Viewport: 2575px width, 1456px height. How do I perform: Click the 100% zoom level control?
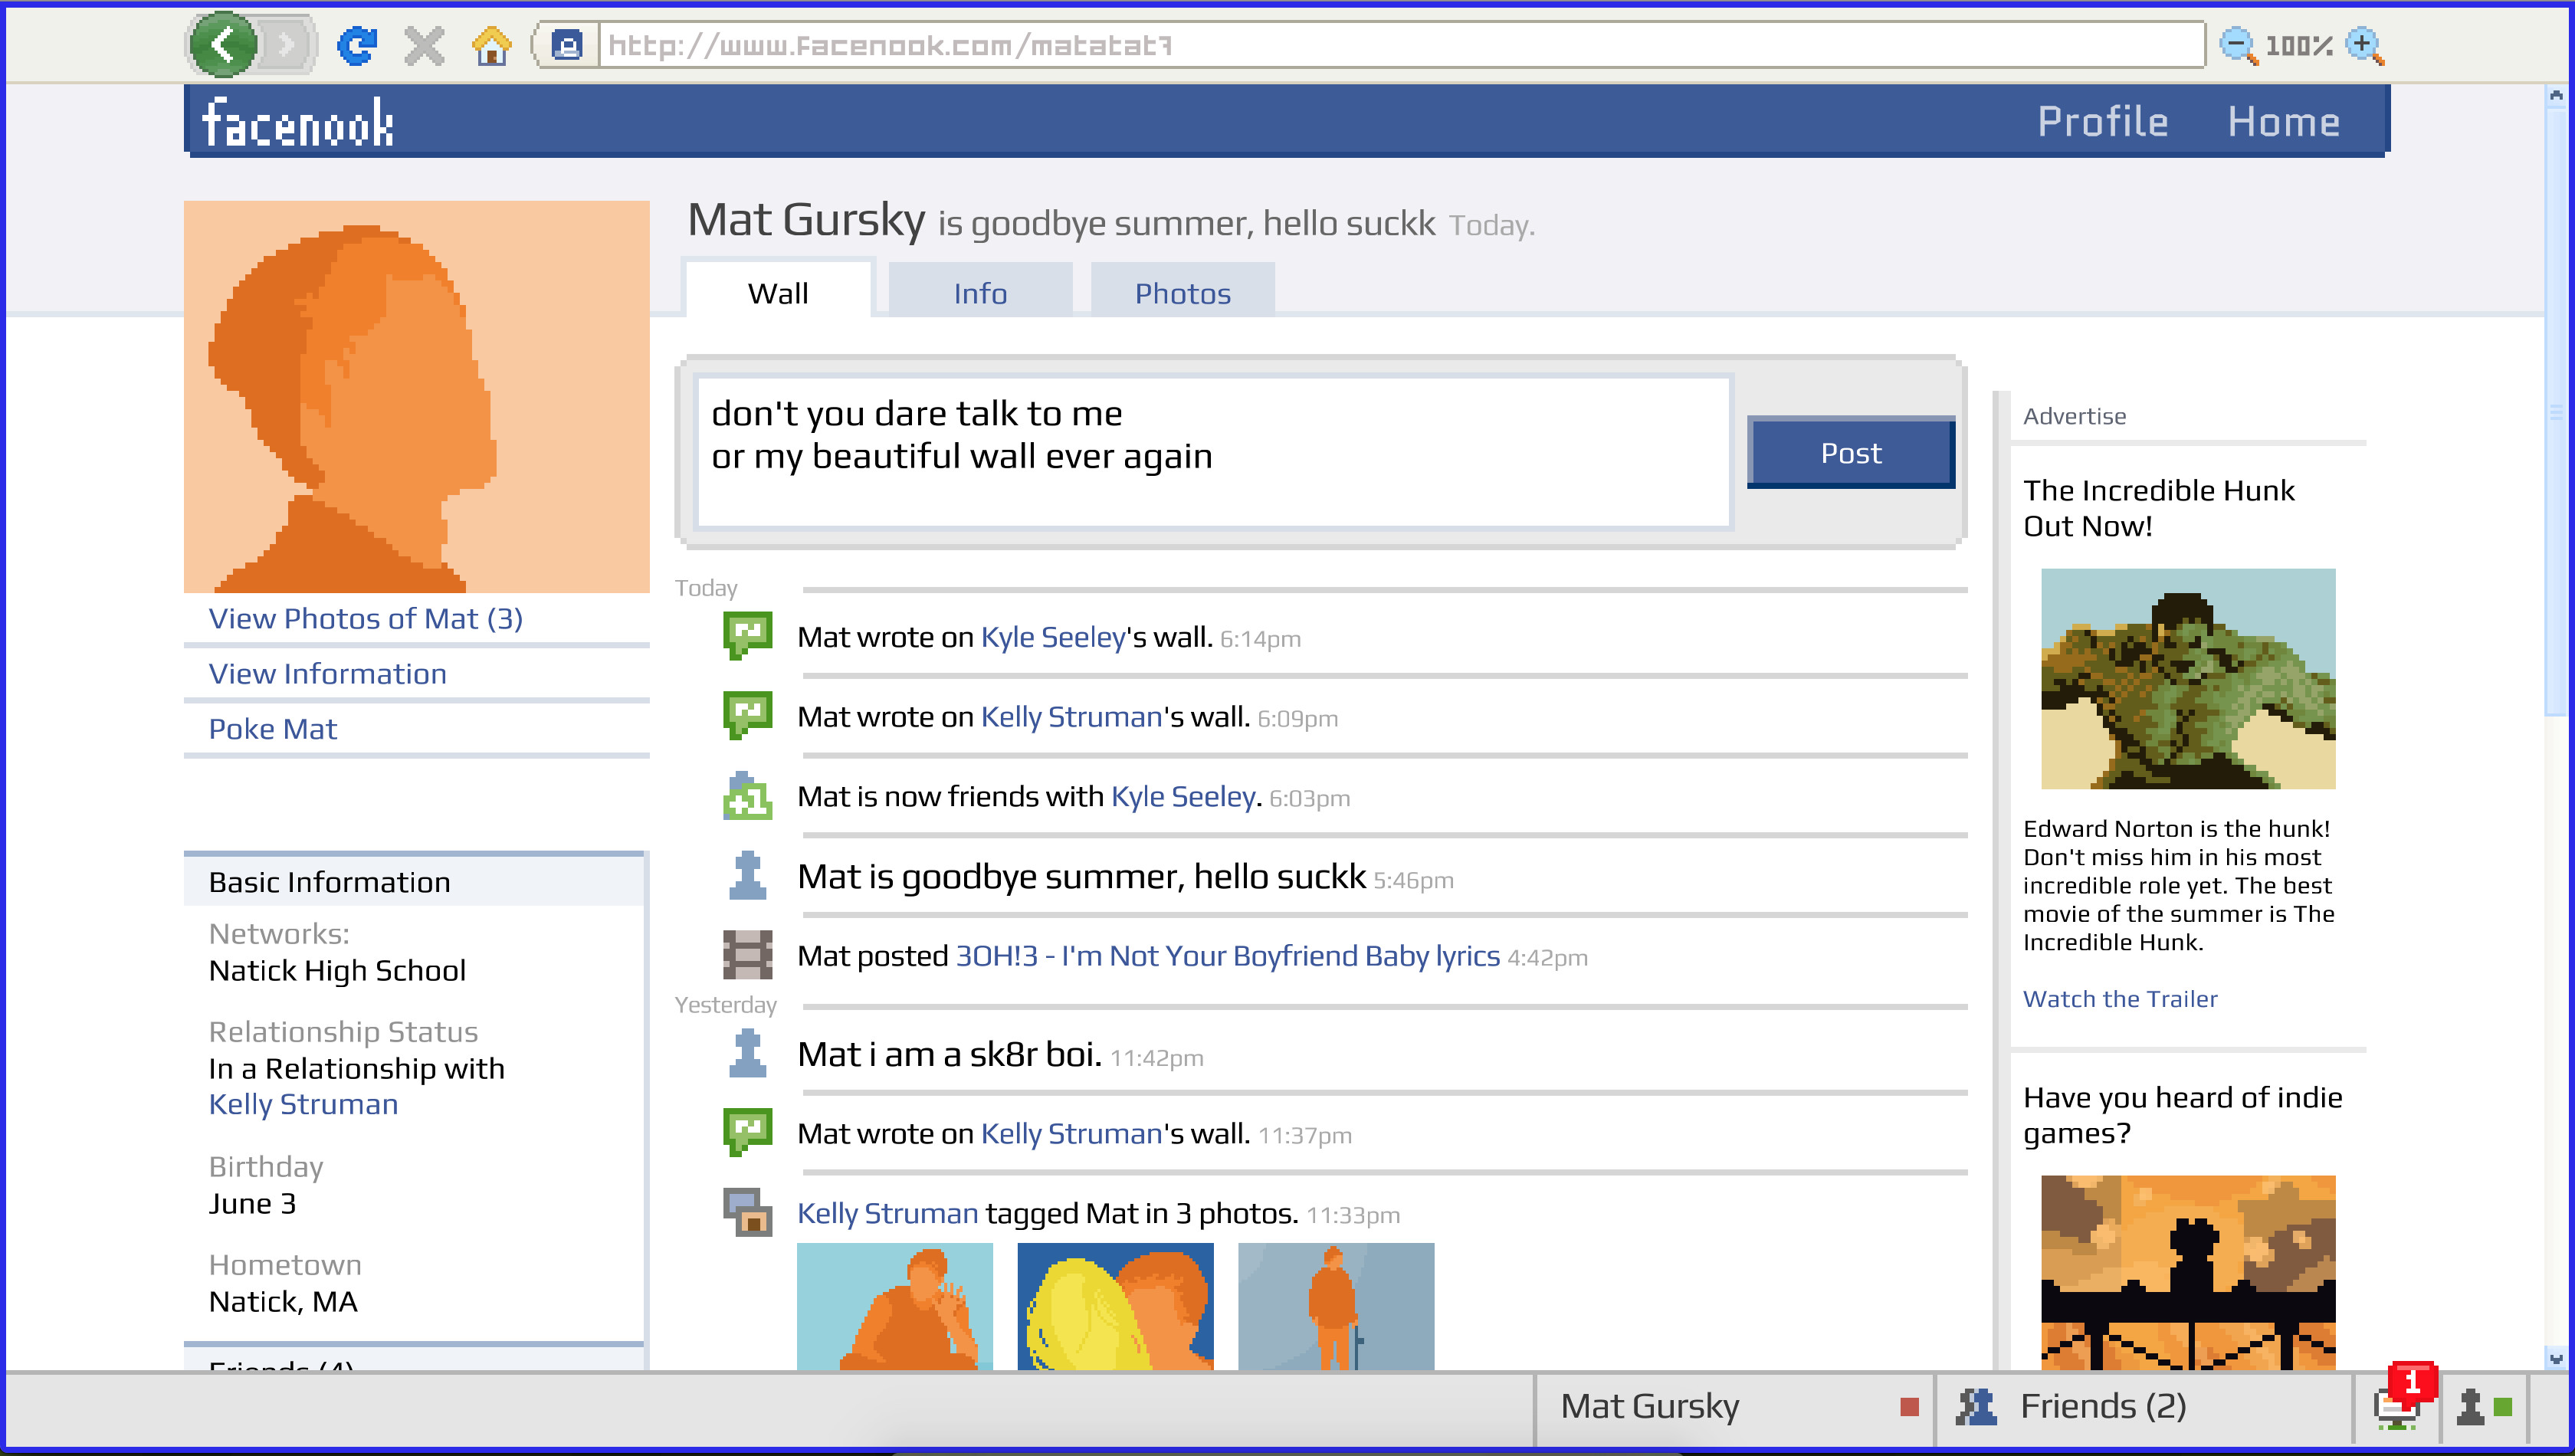pos(2299,44)
